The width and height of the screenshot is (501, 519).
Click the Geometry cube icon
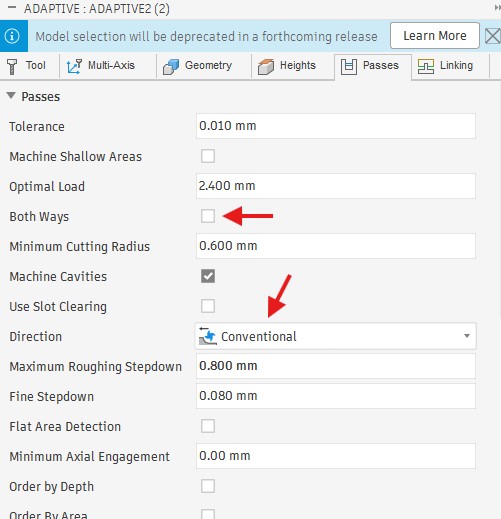171,67
